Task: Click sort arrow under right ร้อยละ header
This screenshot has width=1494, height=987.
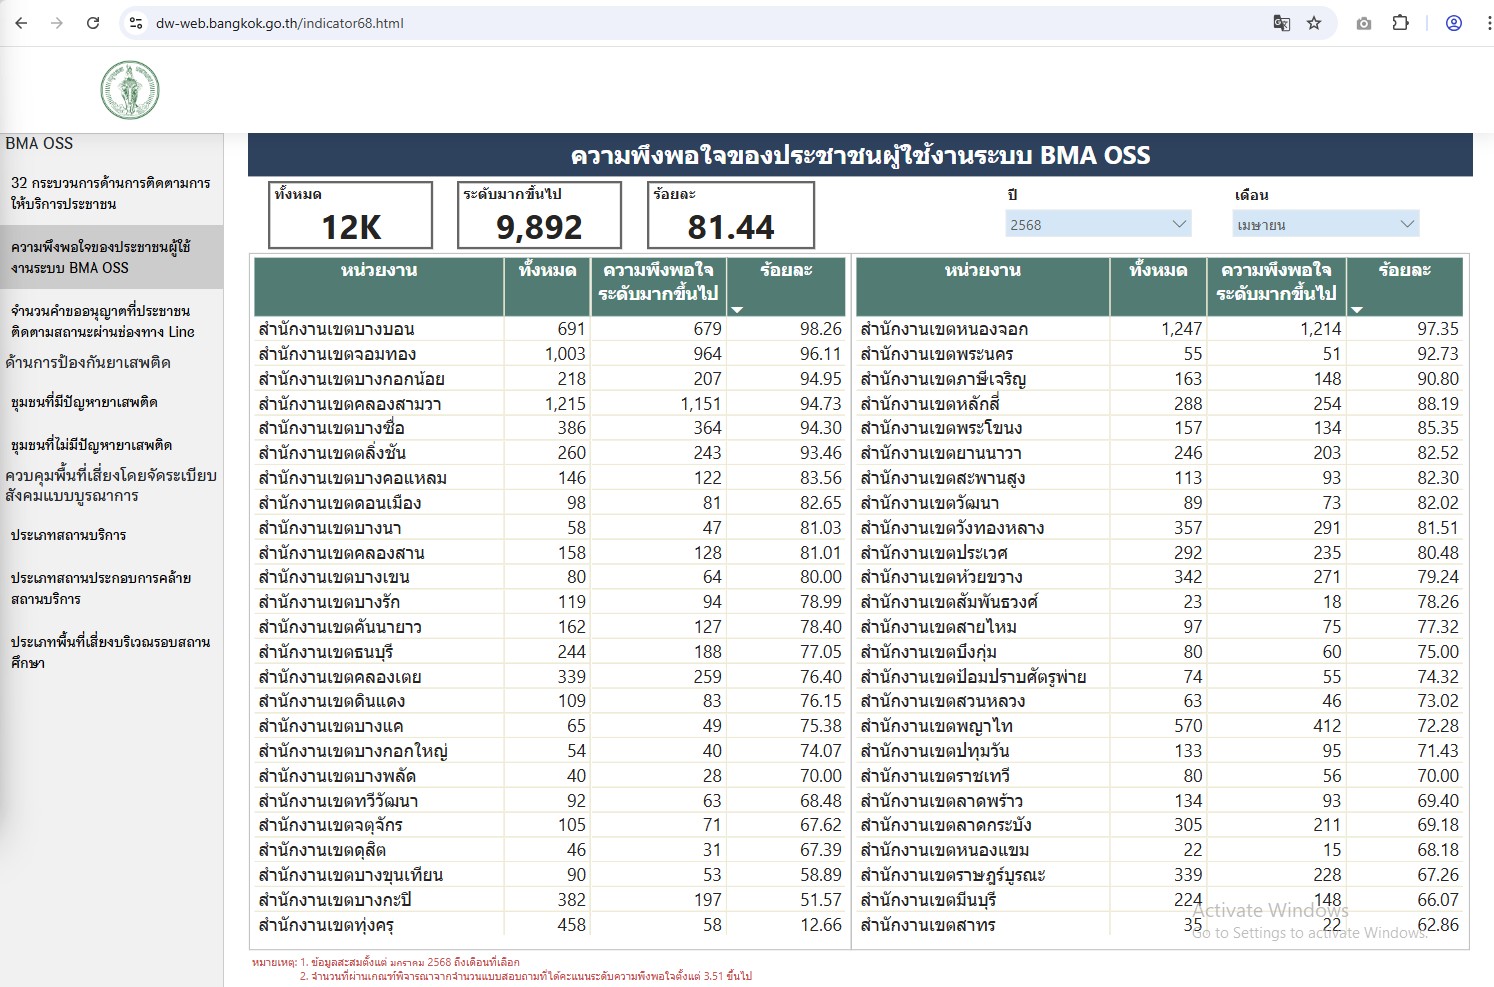Action: click(x=1357, y=310)
